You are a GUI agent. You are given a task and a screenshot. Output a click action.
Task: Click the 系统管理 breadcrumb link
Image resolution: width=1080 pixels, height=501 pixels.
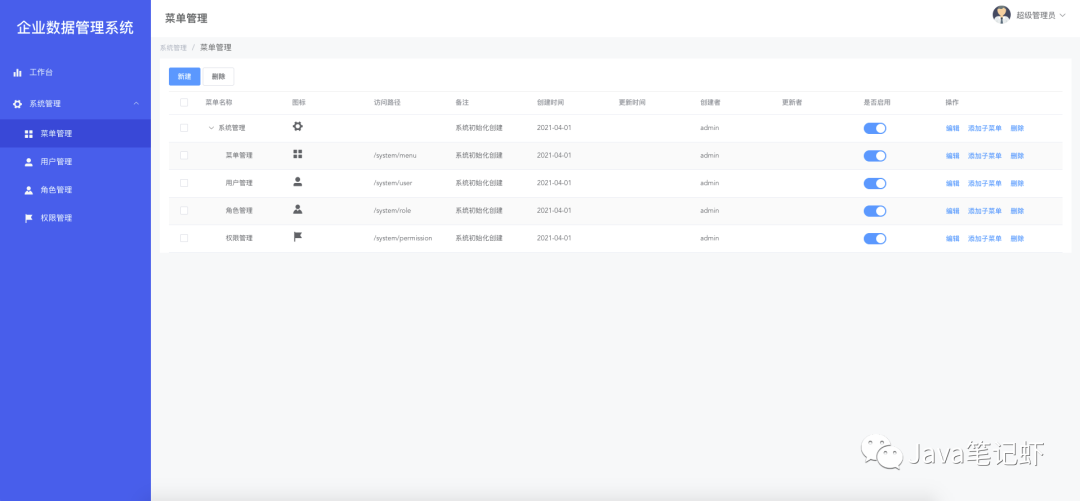click(x=173, y=48)
